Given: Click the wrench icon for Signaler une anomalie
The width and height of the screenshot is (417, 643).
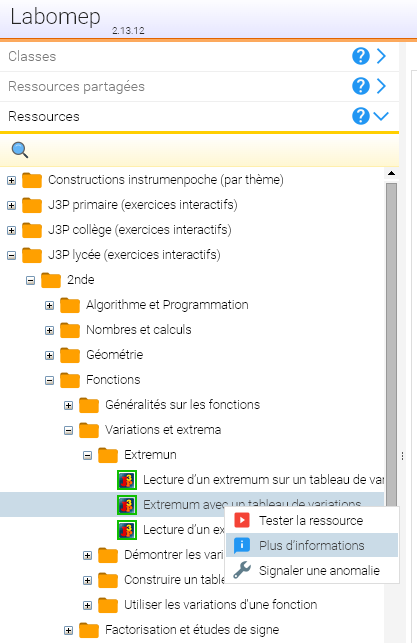Looking at the screenshot, I should tap(242, 570).
